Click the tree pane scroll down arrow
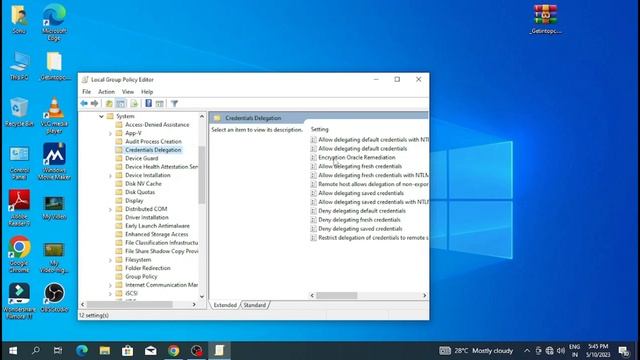This screenshot has height=360, width=640. click(202, 296)
